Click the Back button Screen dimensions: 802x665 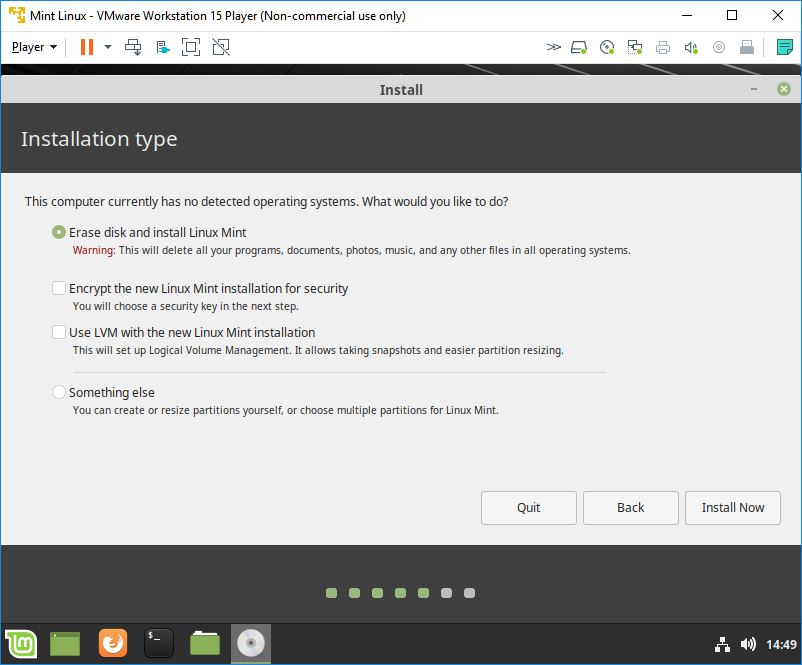(x=631, y=508)
